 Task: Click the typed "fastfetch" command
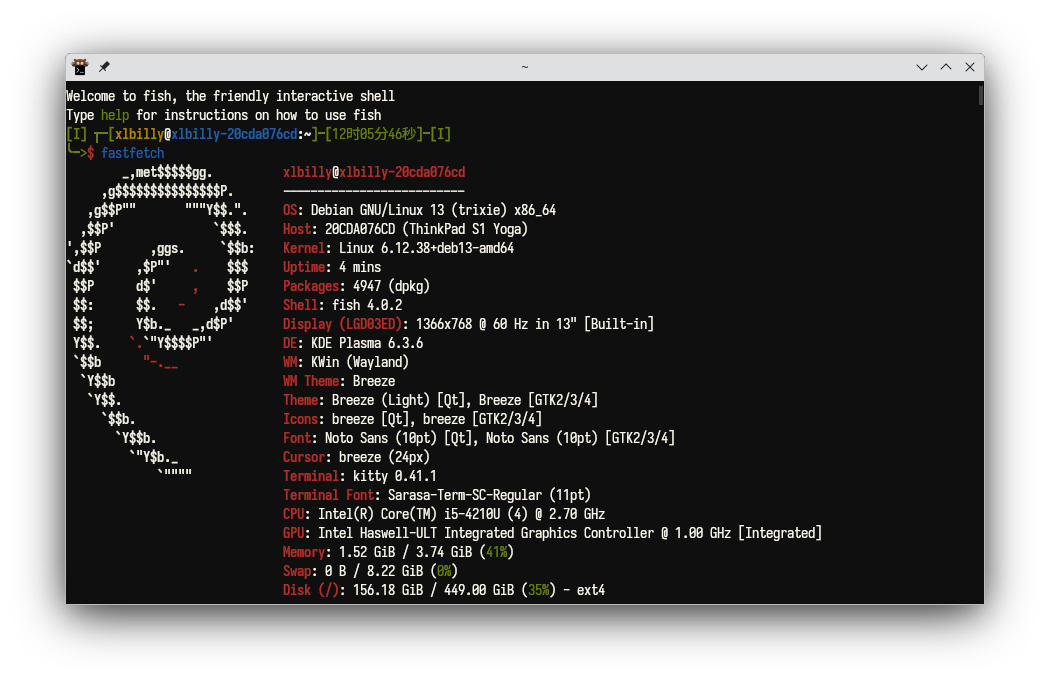(x=133, y=153)
